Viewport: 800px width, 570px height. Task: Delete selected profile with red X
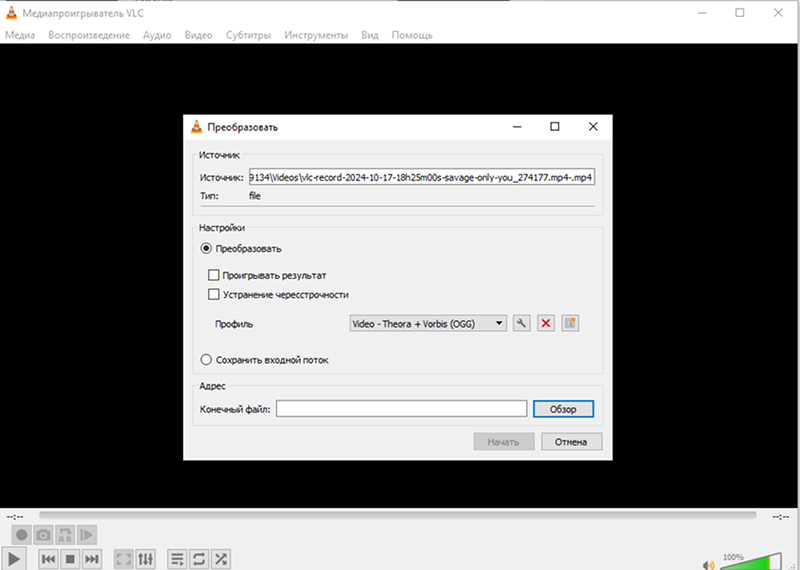pos(546,323)
